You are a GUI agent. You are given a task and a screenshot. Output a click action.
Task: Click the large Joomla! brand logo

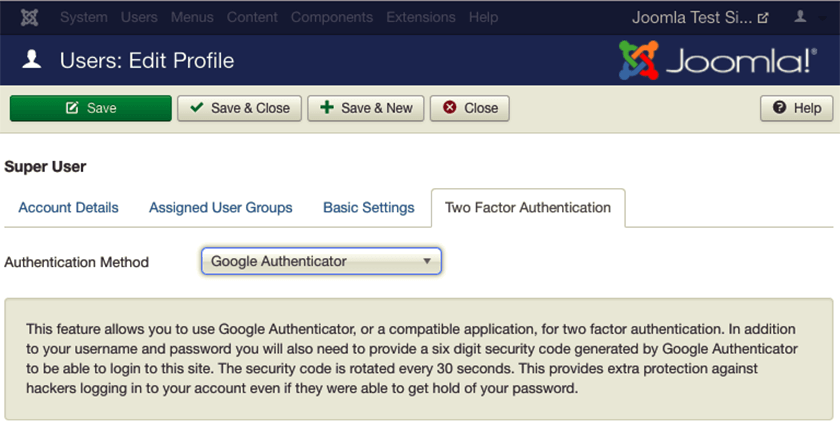pyautogui.click(x=718, y=60)
